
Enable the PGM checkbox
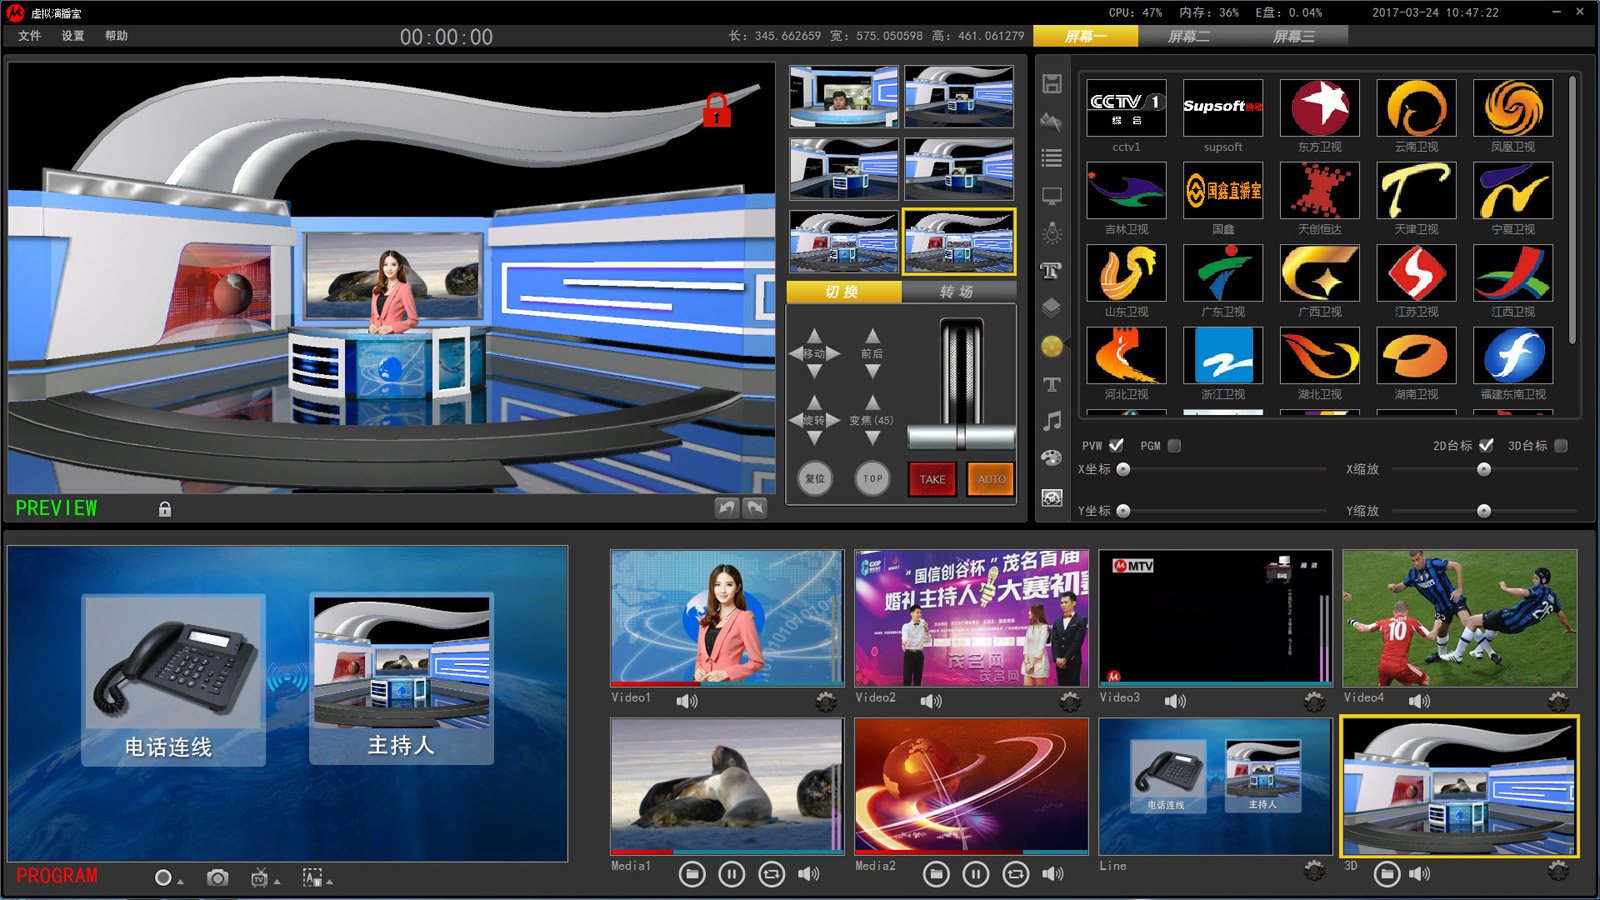[1175, 446]
